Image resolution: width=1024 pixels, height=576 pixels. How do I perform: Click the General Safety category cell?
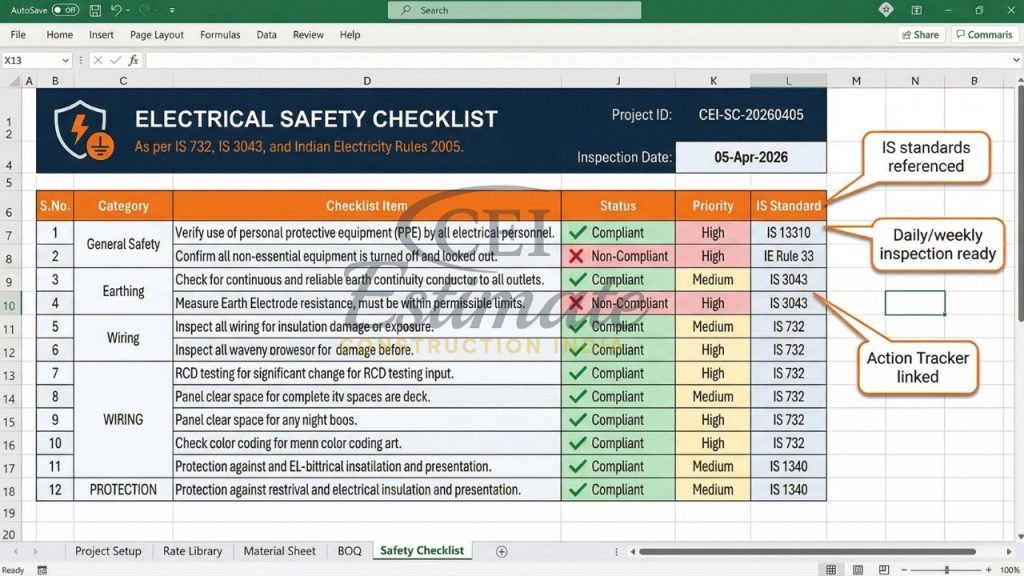point(123,244)
